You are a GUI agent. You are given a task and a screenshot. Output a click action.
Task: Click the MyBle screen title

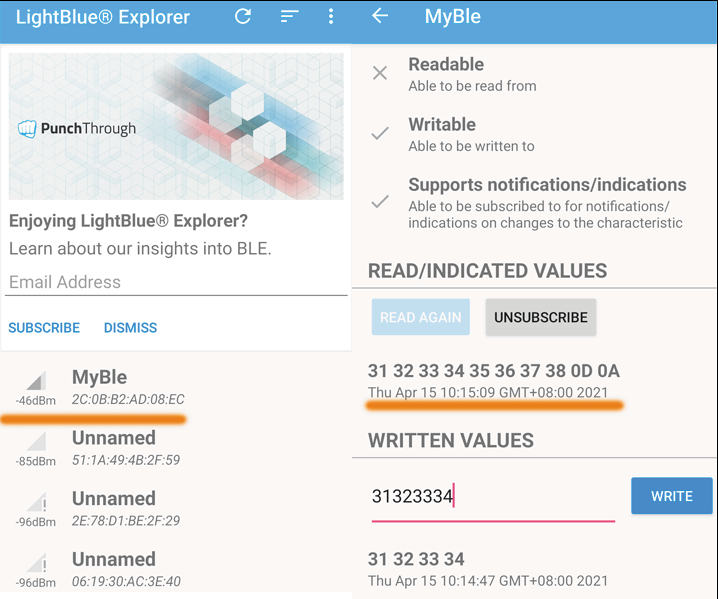click(x=453, y=16)
